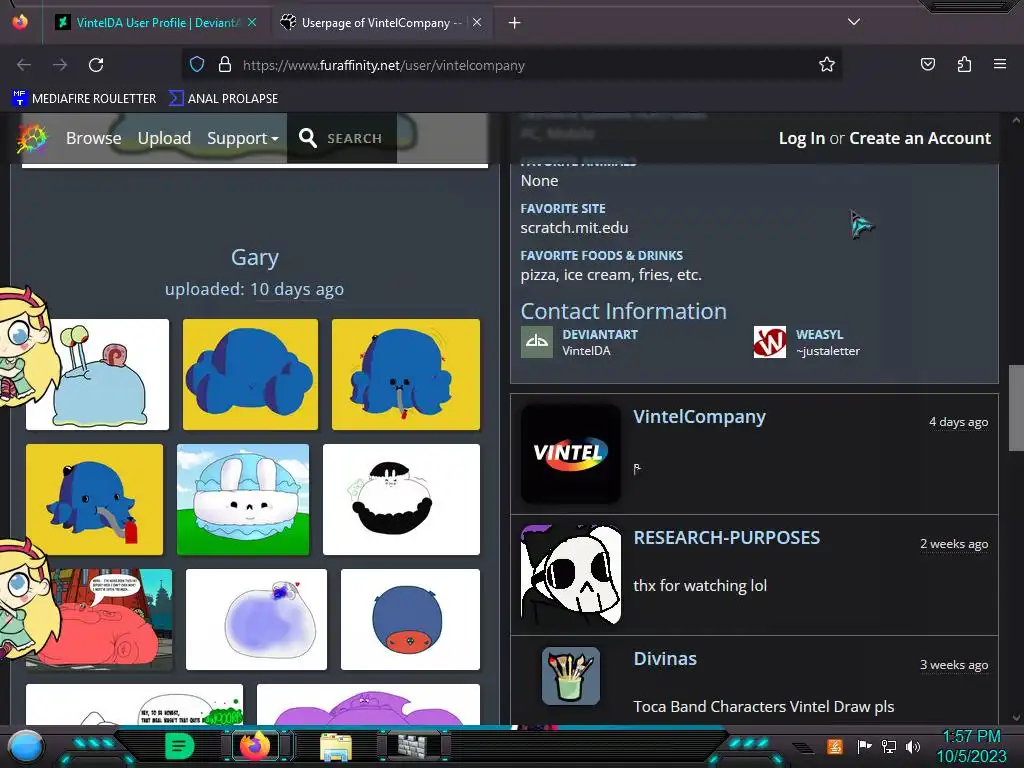Open the Action Center flag tray icon

click(864, 746)
